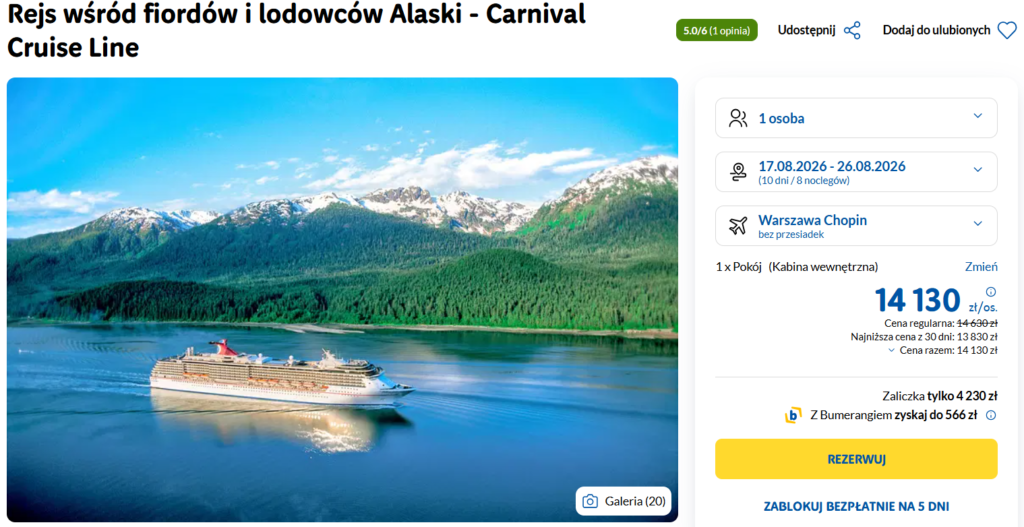Click the airplane icon beside Warszawa Chopin
This screenshot has width=1024, height=527.
point(738,226)
